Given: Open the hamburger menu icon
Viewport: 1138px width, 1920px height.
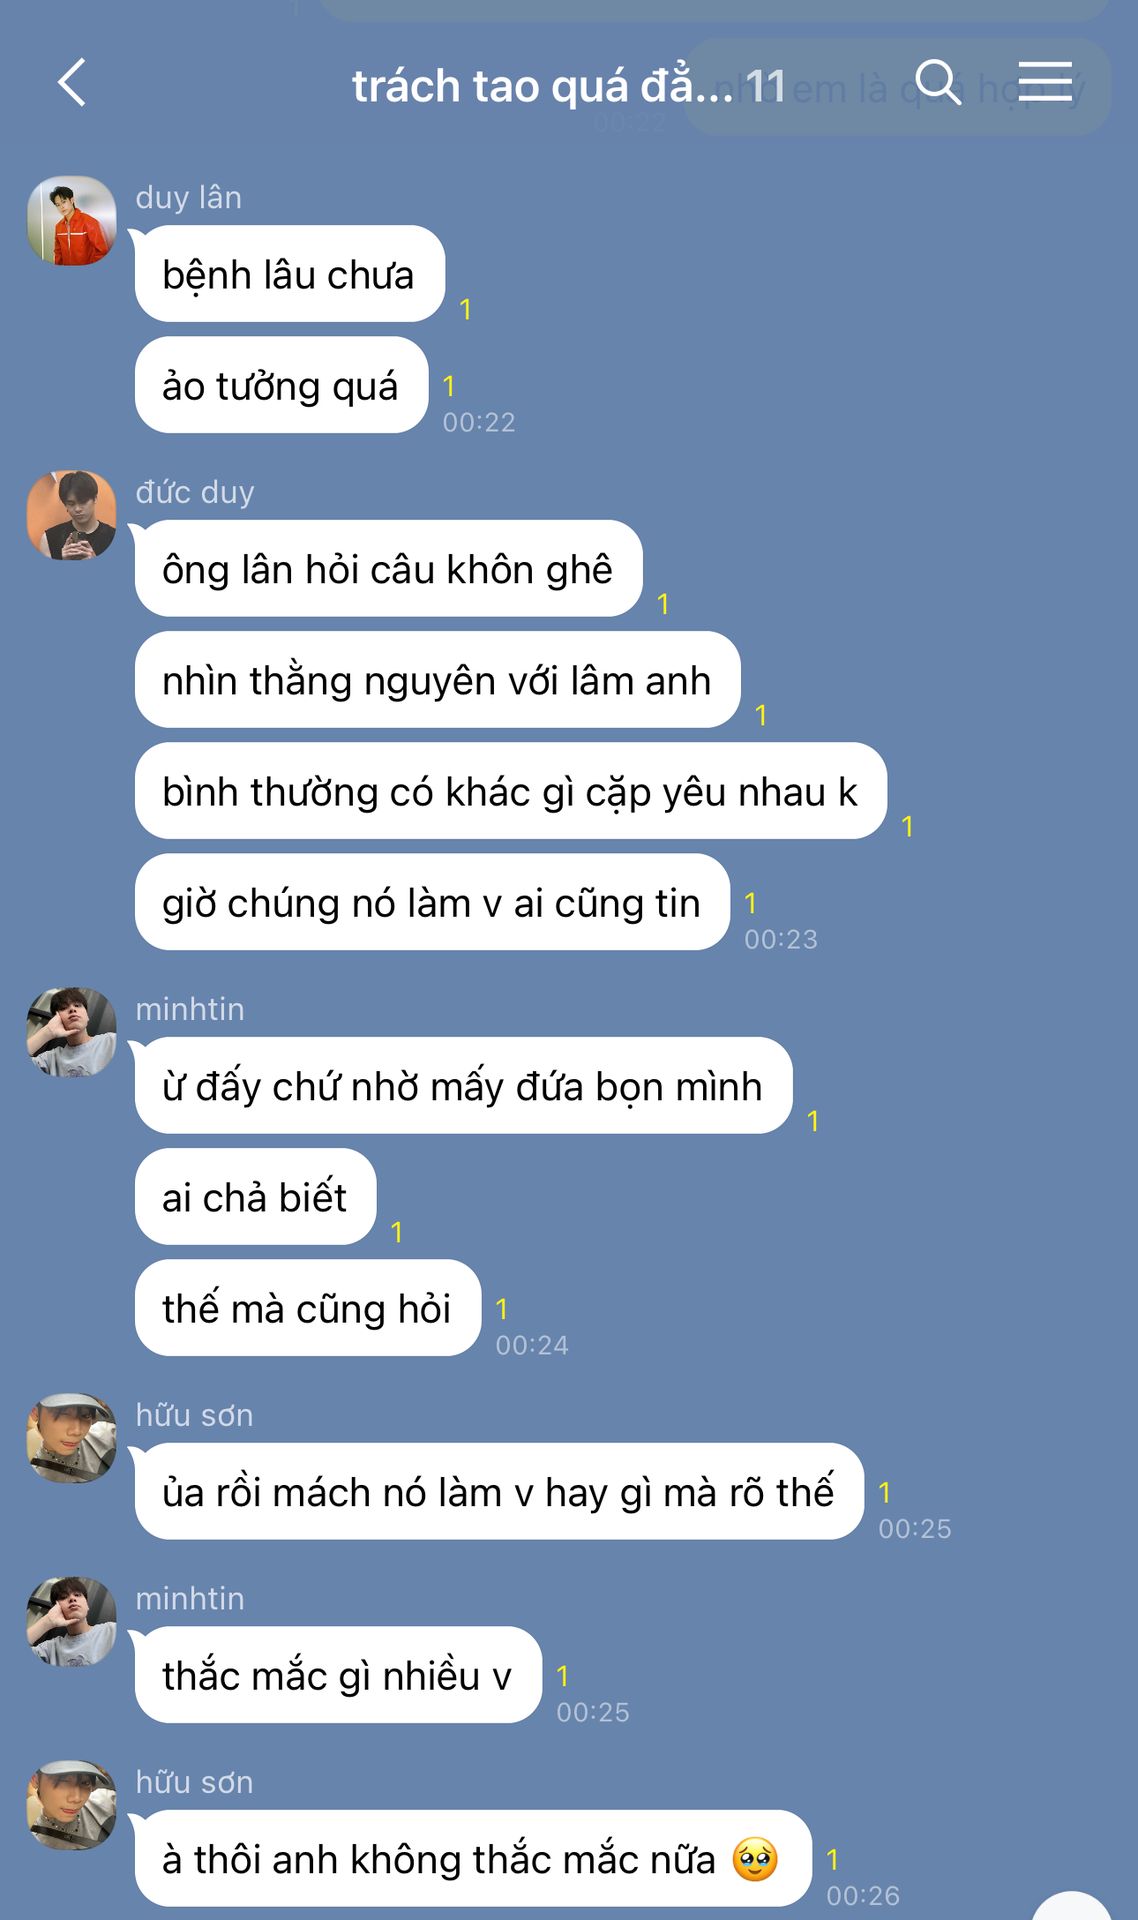Looking at the screenshot, I should tap(1045, 81).
